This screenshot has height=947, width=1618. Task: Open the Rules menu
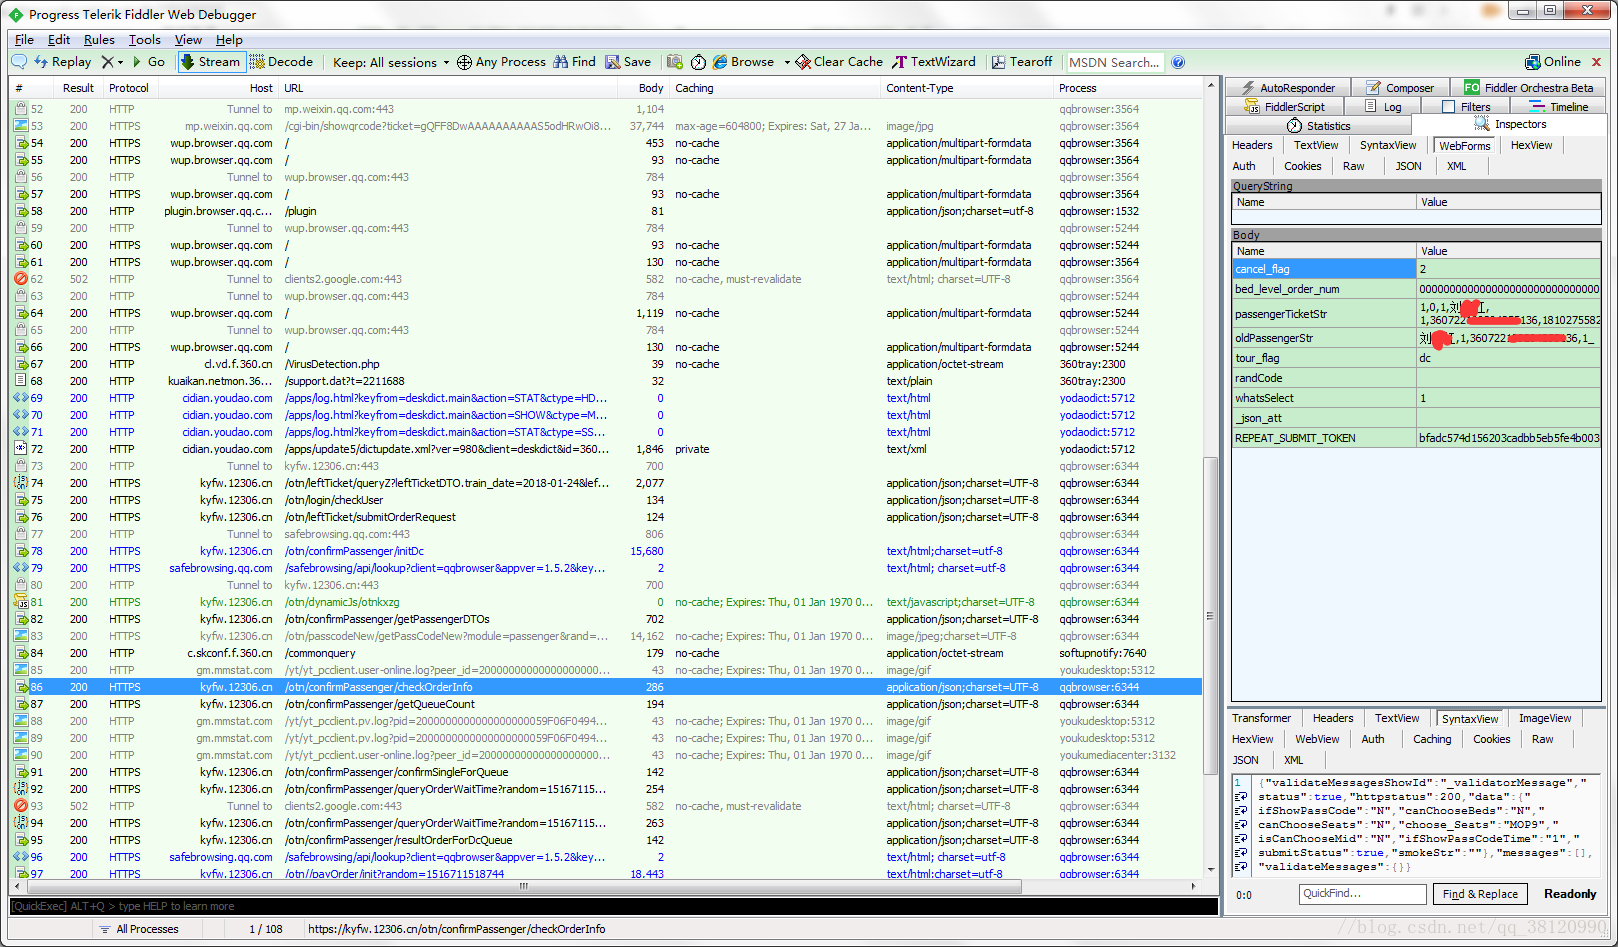(99, 40)
